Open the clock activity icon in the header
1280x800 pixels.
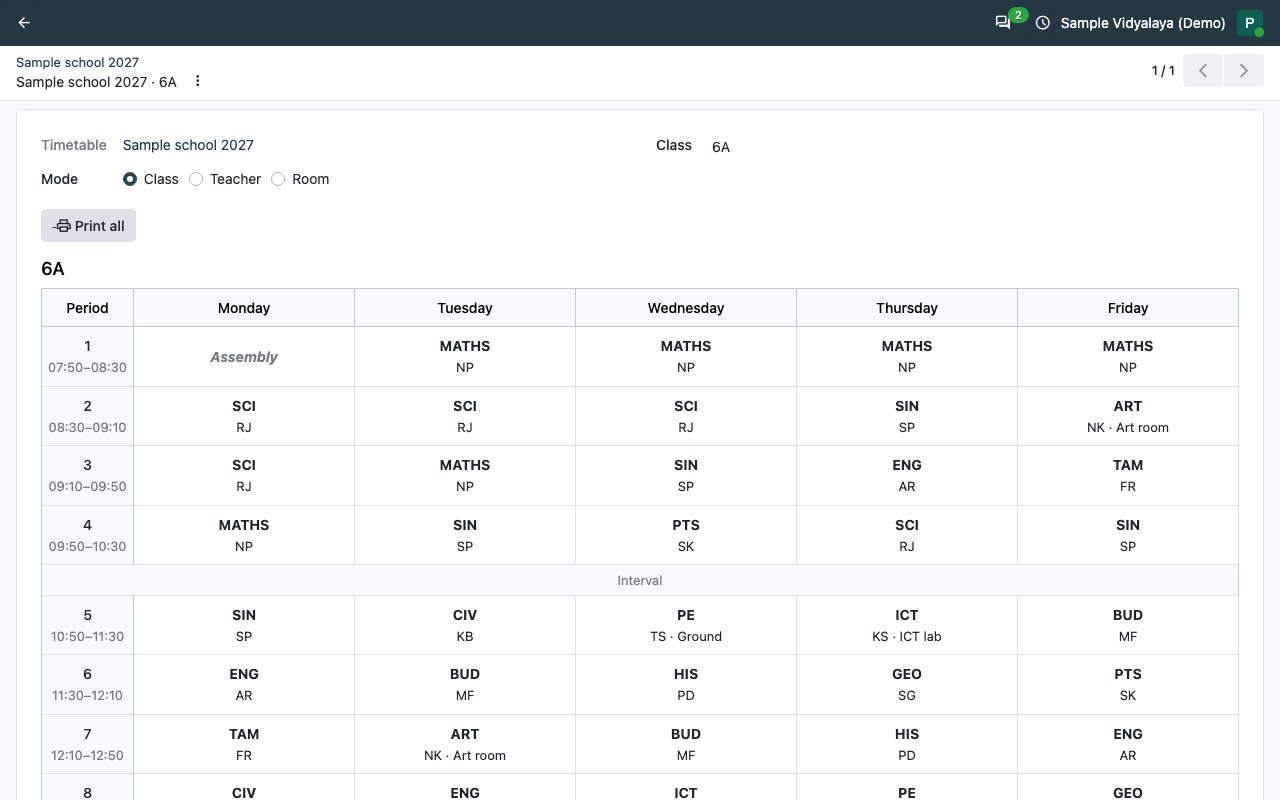click(1043, 23)
